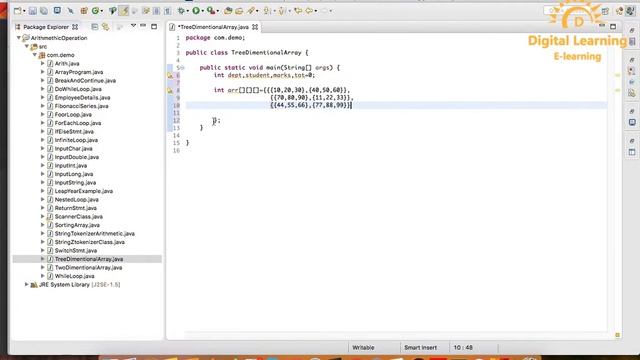Image resolution: width=640 pixels, height=360 pixels.
Task: Select the highlighted TreeDimentionalArray.java tree row
Action: coord(87,259)
